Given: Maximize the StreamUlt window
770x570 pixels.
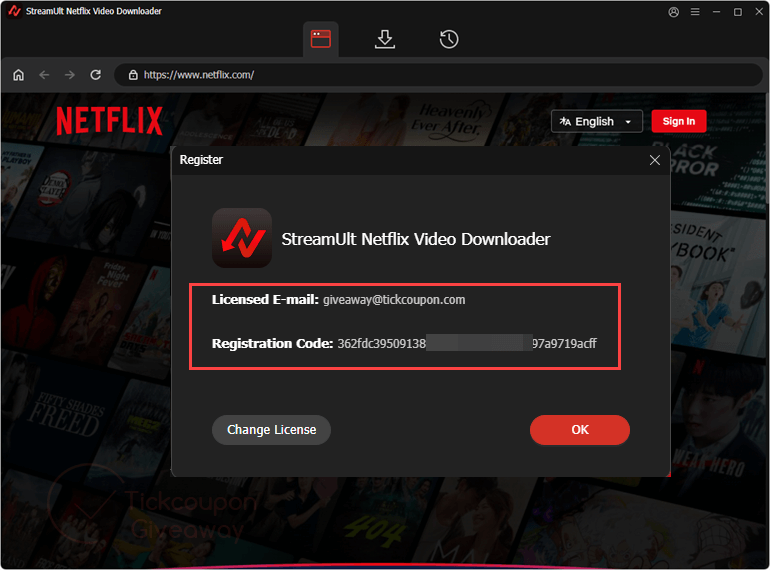Looking at the screenshot, I should point(738,12).
